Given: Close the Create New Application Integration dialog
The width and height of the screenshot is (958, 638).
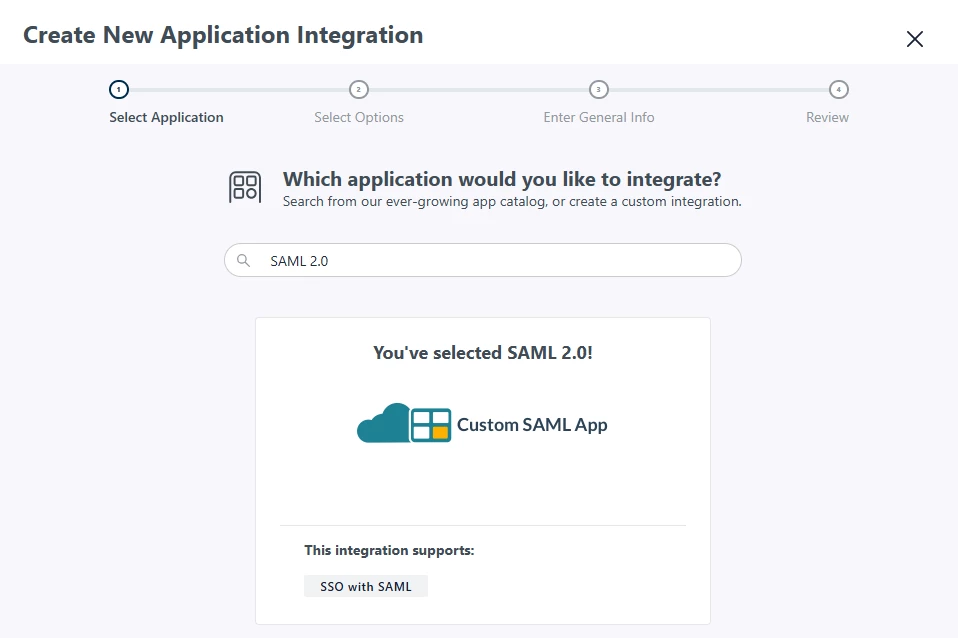Looking at the screenshot, I should point(914,39).
